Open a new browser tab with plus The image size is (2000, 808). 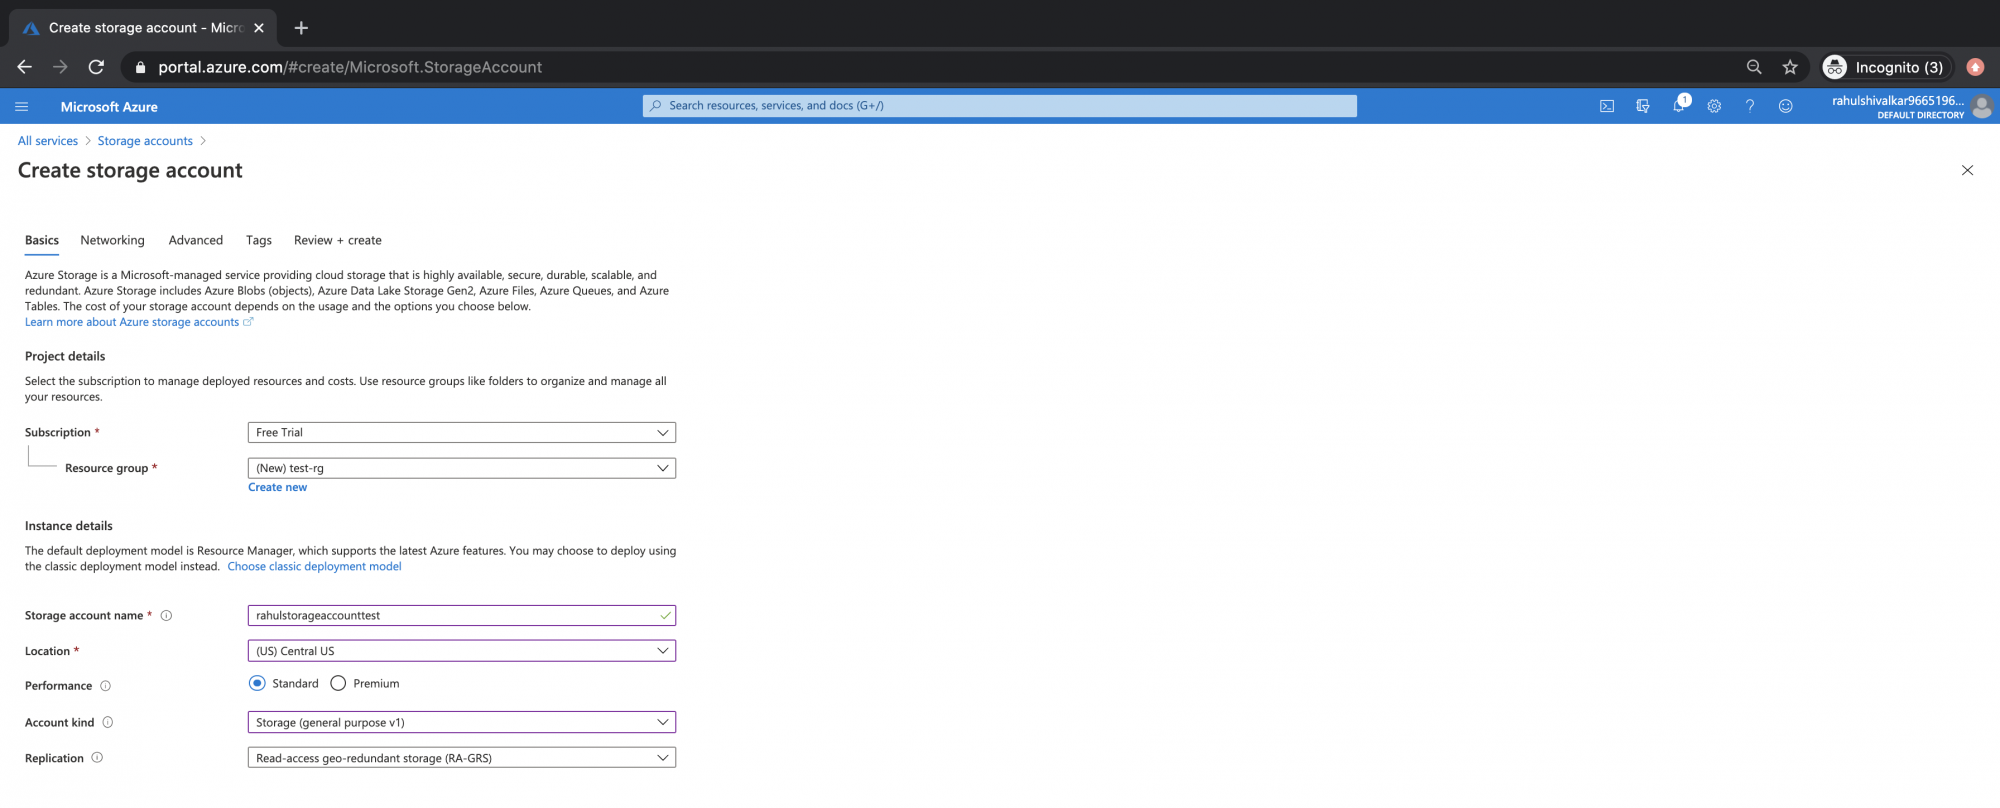pyautogui.click(x=301, y=28)
